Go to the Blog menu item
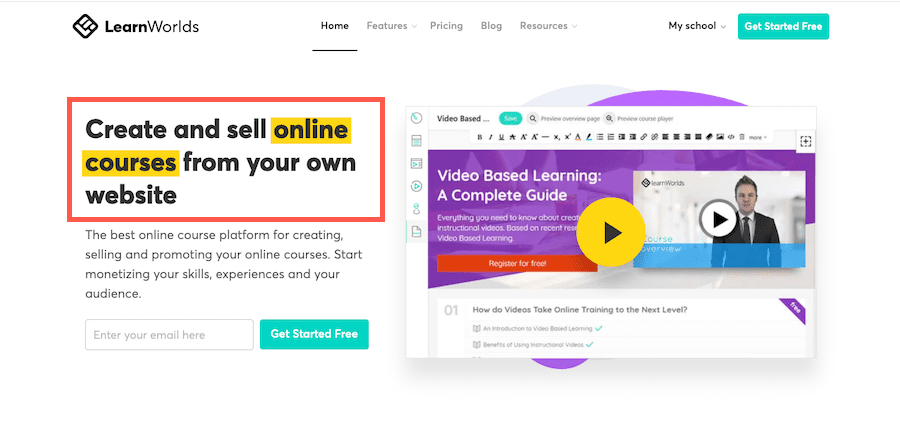Image resolution: width=900 pixels, height=424 pixels. [x=491, y=26]
